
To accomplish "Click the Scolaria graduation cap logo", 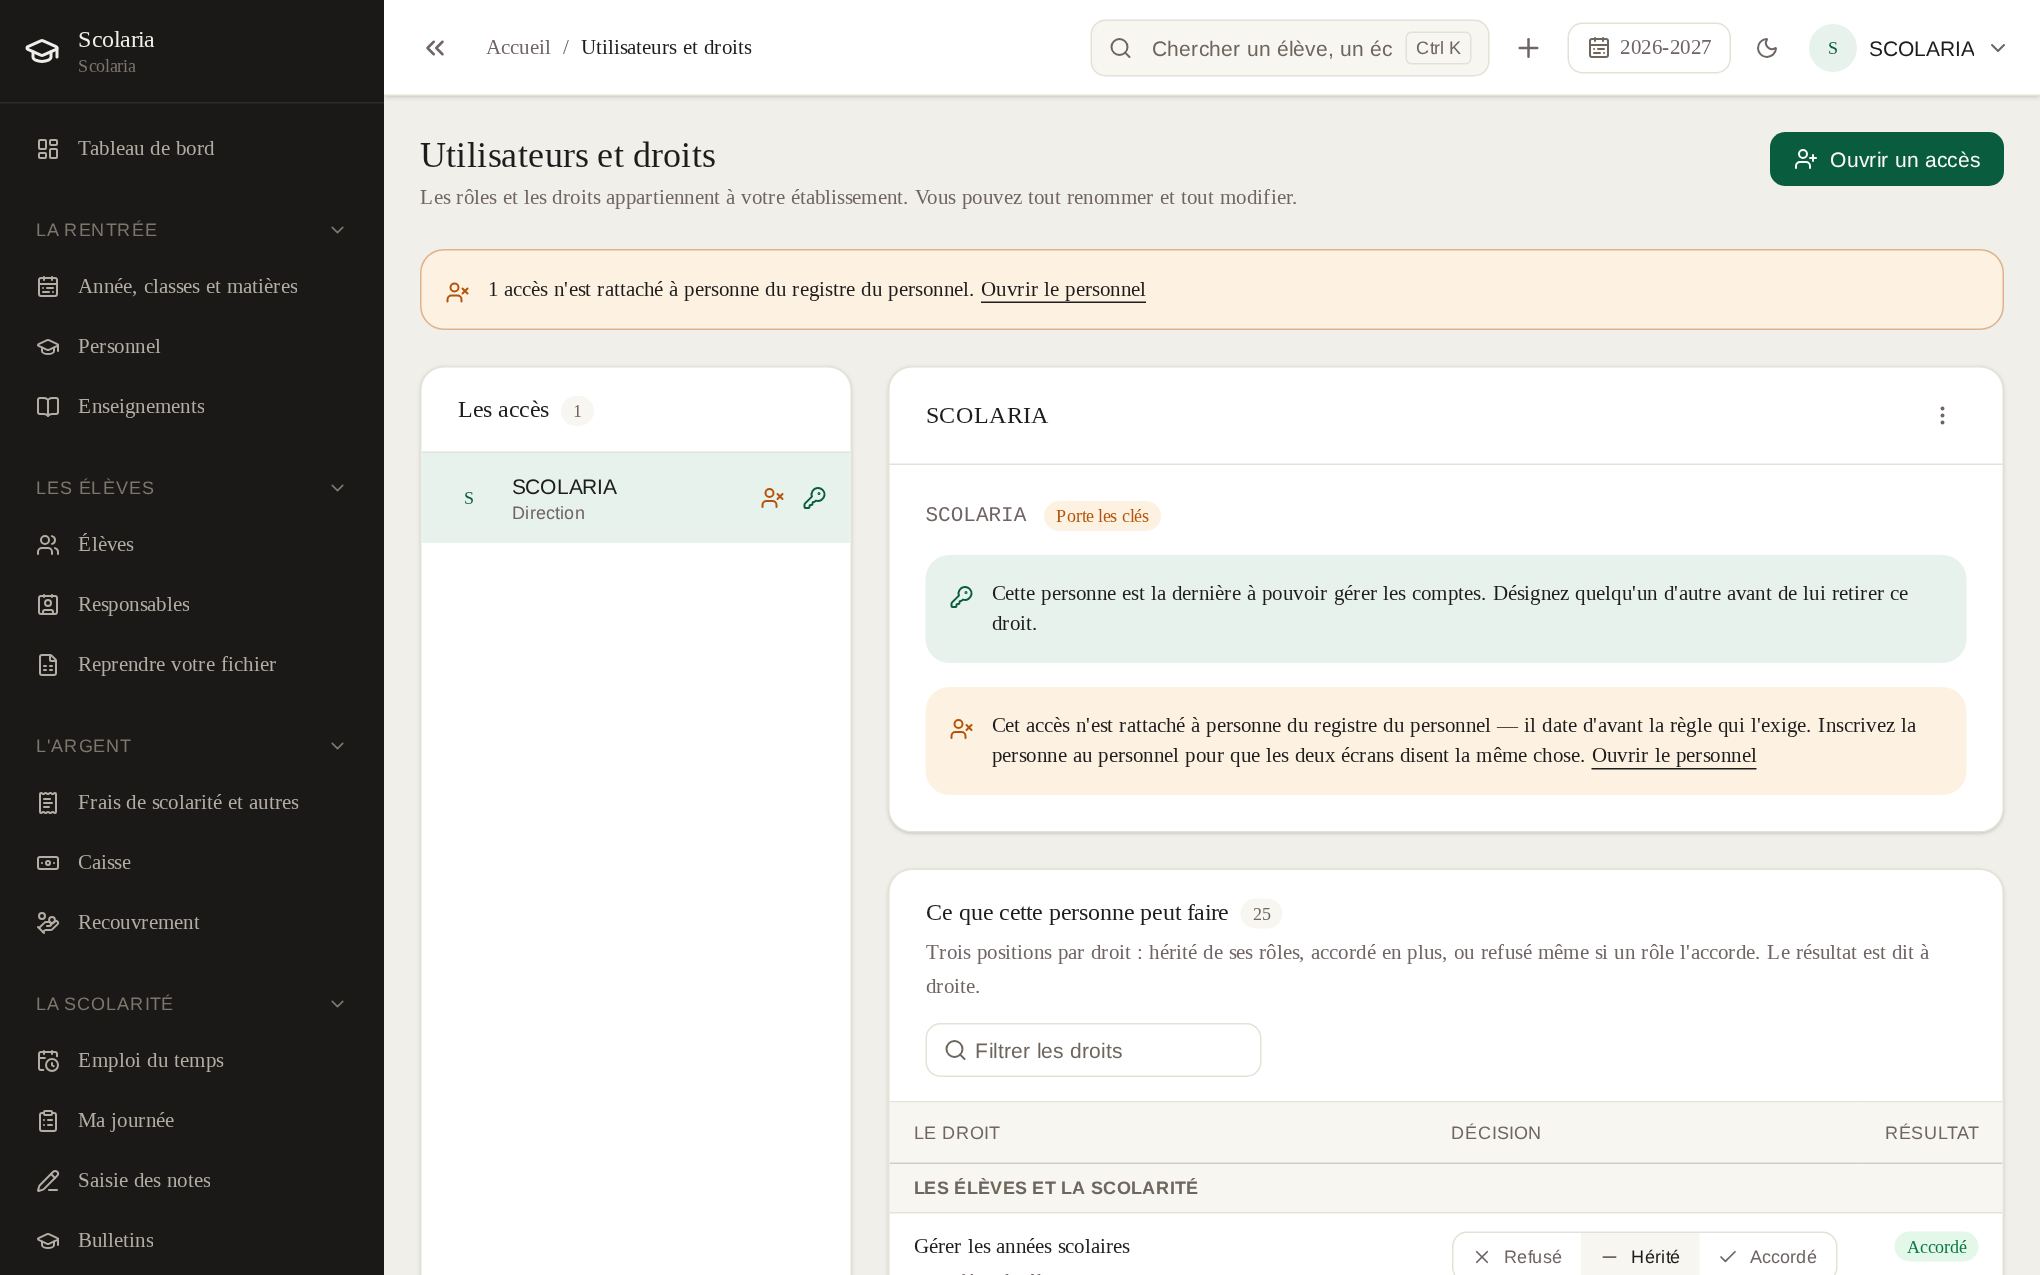I will [42, 51].
